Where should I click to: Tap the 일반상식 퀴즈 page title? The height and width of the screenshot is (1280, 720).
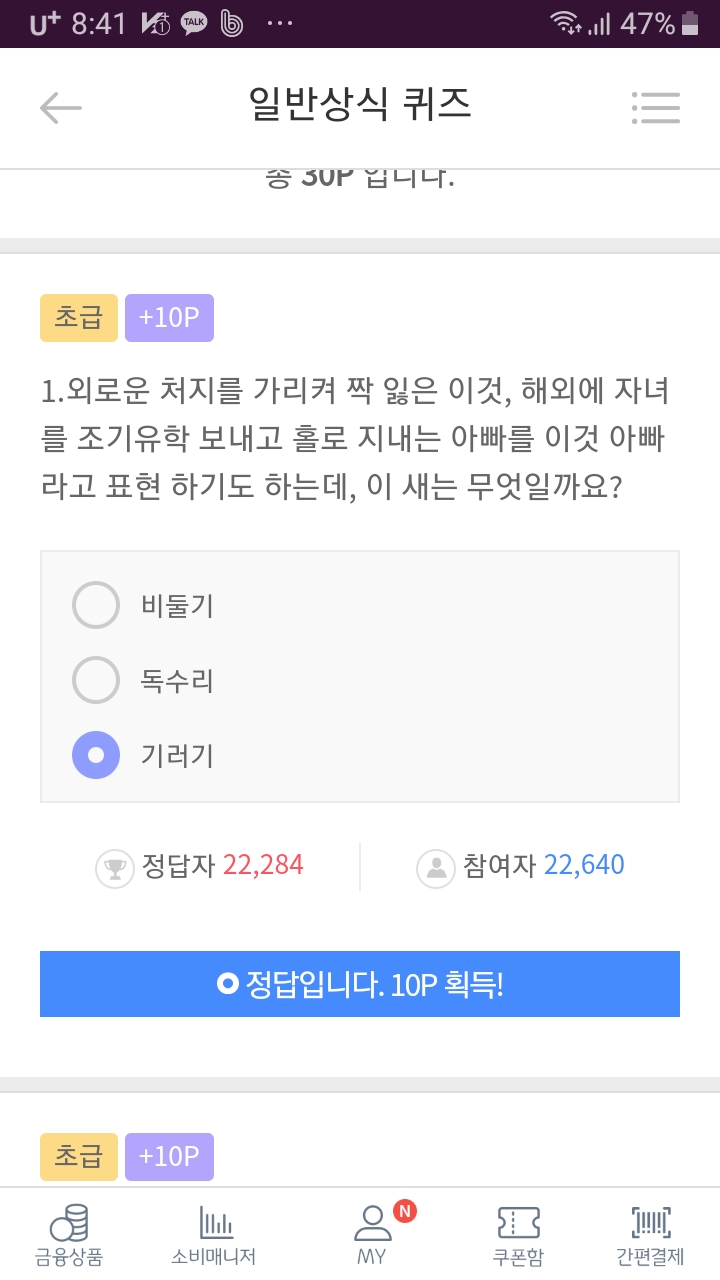click(x=360, y=104)
